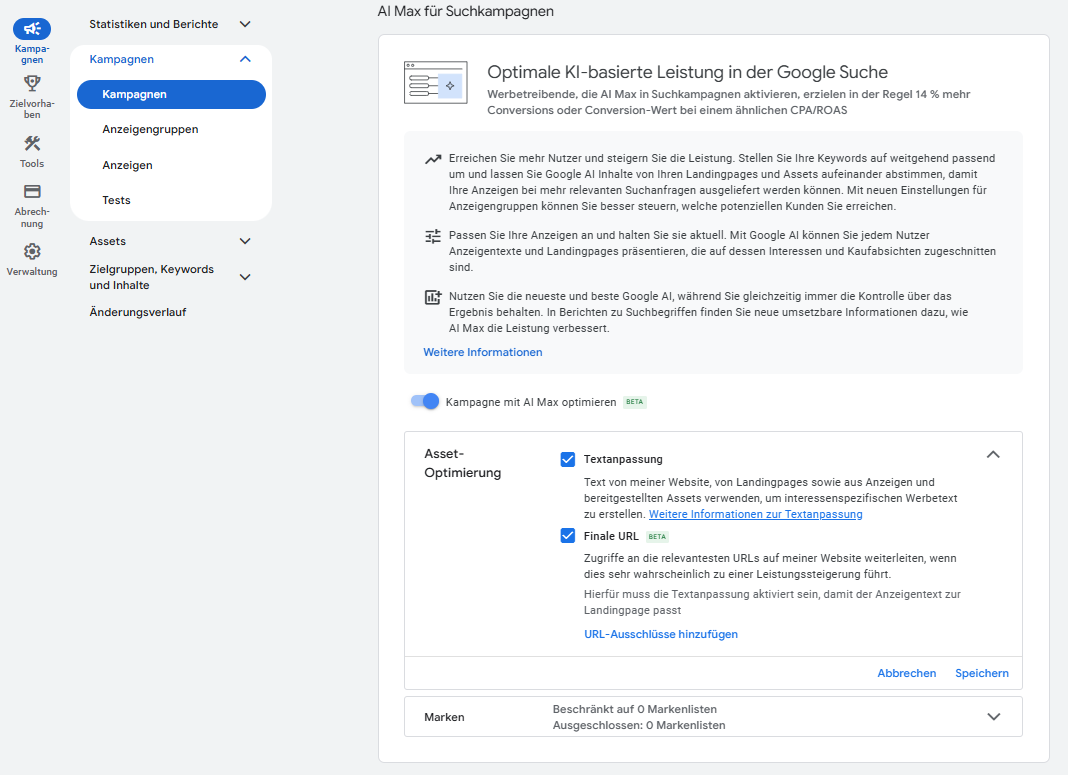Expand Statistiken und Berichte section

pyautogui.click(x=245, y=24)
